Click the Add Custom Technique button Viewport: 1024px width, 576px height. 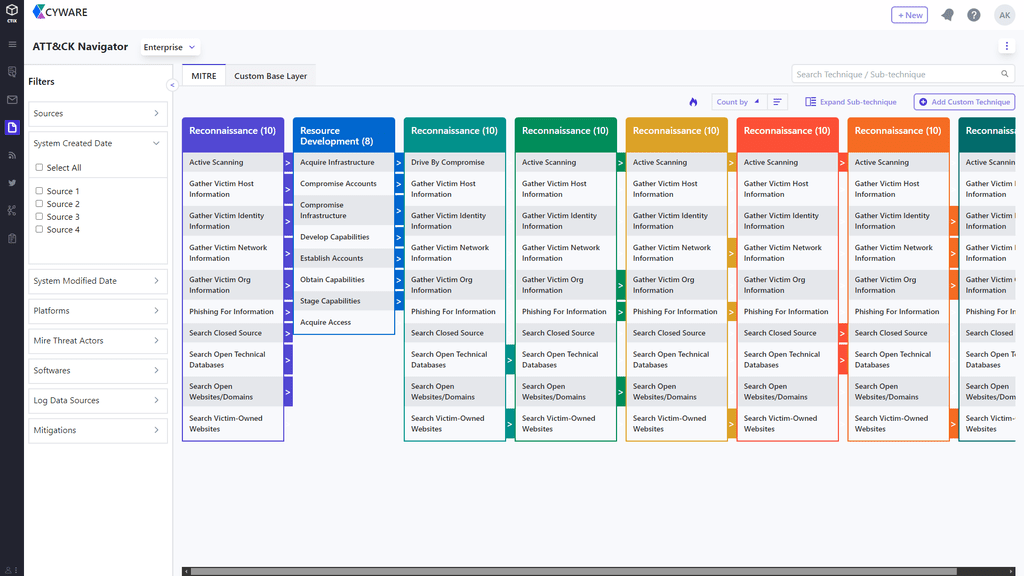point(964,102)
